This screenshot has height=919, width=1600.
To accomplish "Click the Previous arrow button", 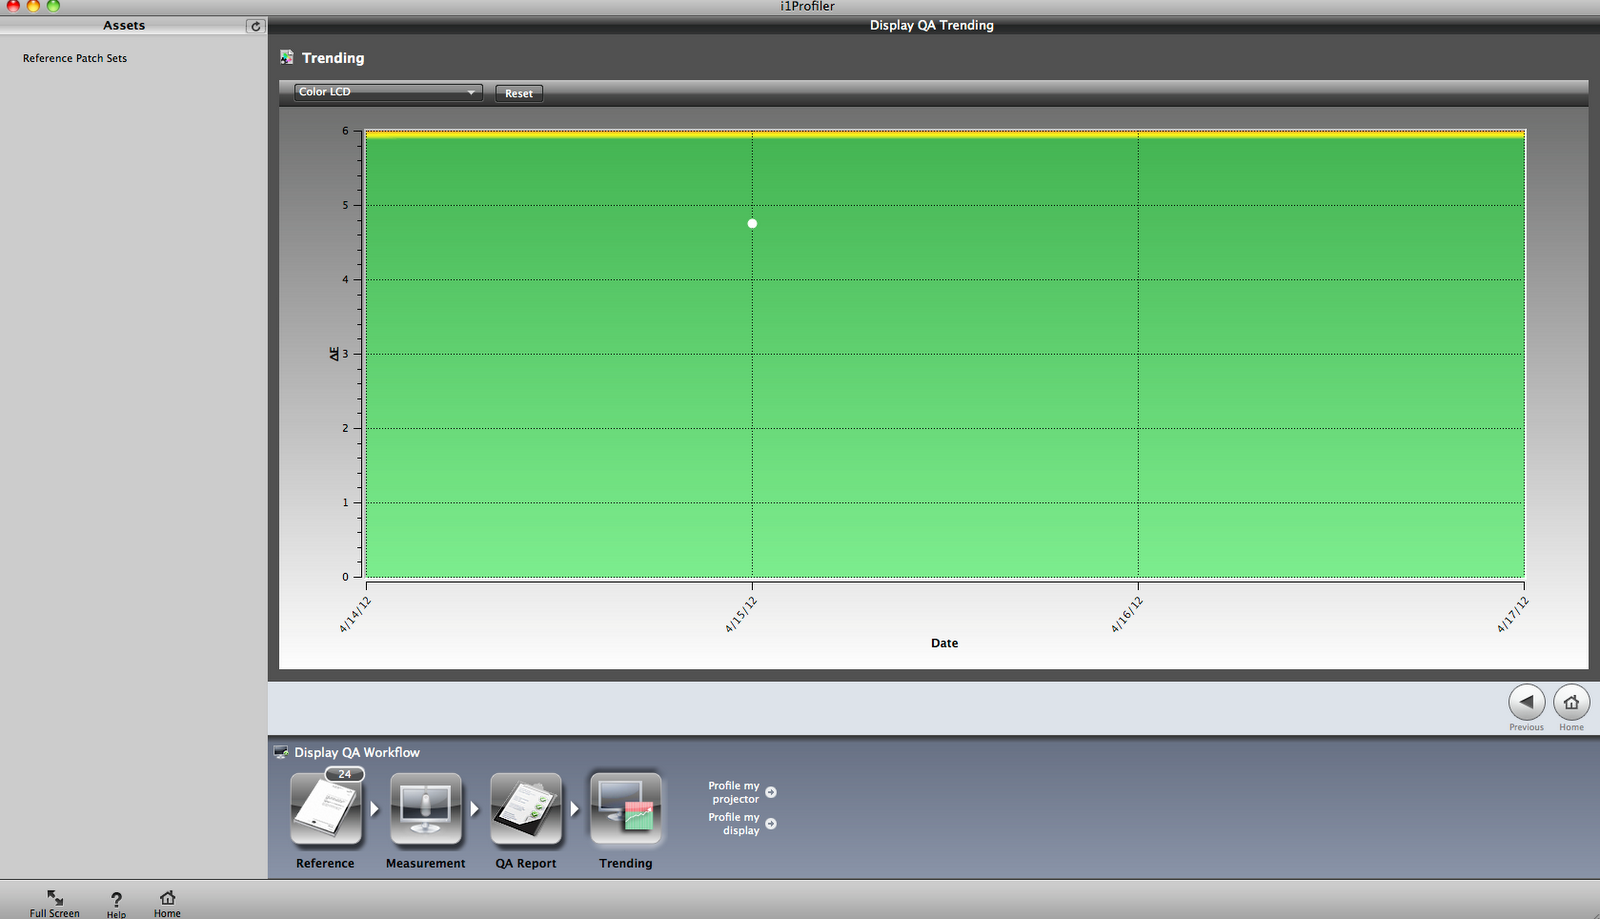I will pyautogui.click(x=1526, y=702).
